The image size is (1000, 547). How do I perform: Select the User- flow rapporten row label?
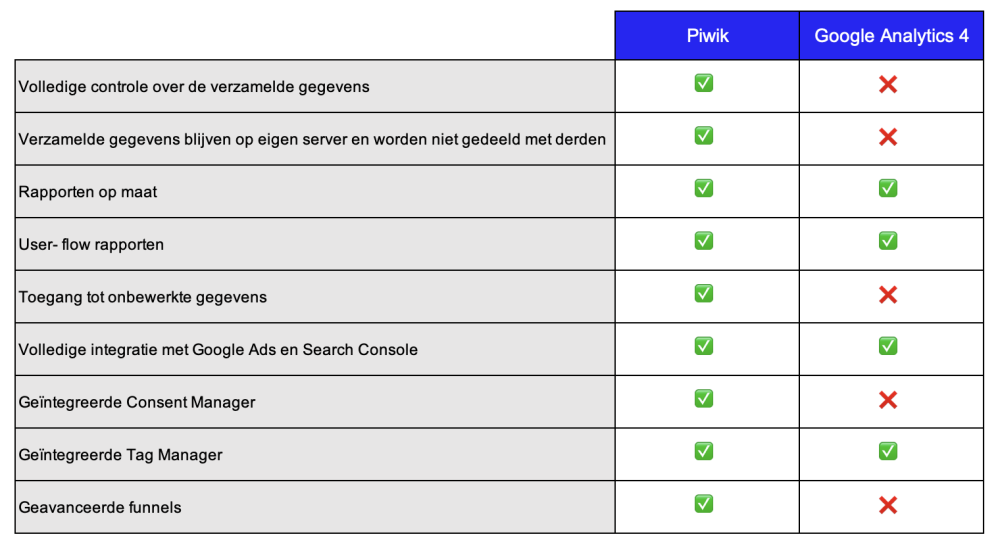(91, 245)
